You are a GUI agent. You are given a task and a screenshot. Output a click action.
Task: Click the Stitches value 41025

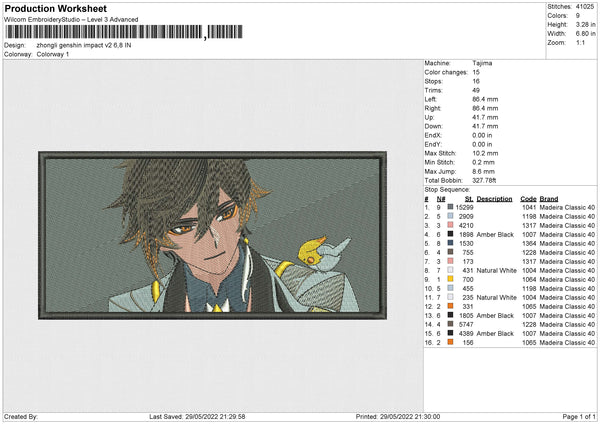click(x=585, y=7)
